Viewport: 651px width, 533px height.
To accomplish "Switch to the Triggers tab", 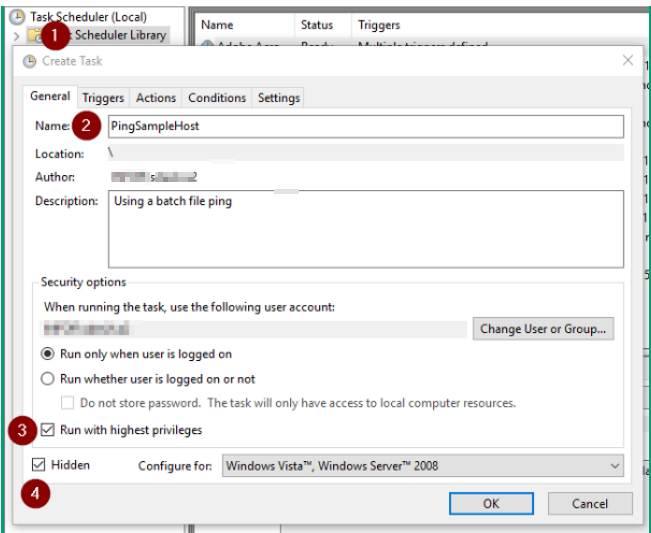I will [103, 98].
